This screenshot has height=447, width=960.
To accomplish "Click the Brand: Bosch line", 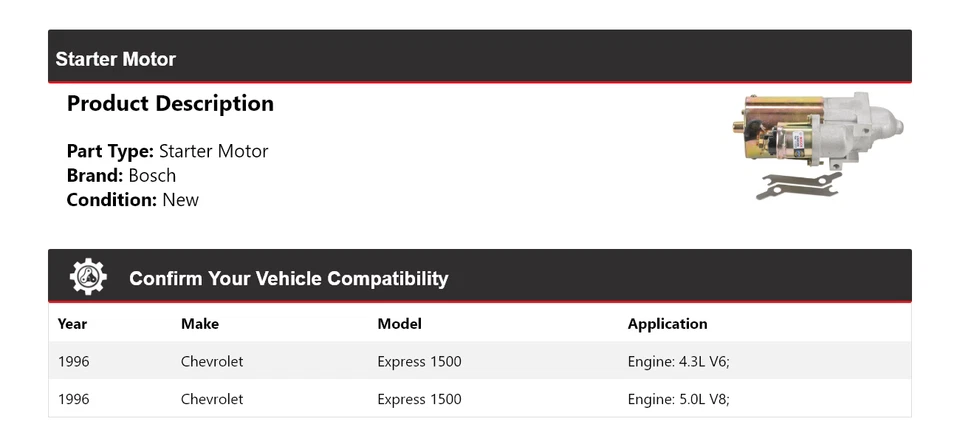I will [121, 176].
